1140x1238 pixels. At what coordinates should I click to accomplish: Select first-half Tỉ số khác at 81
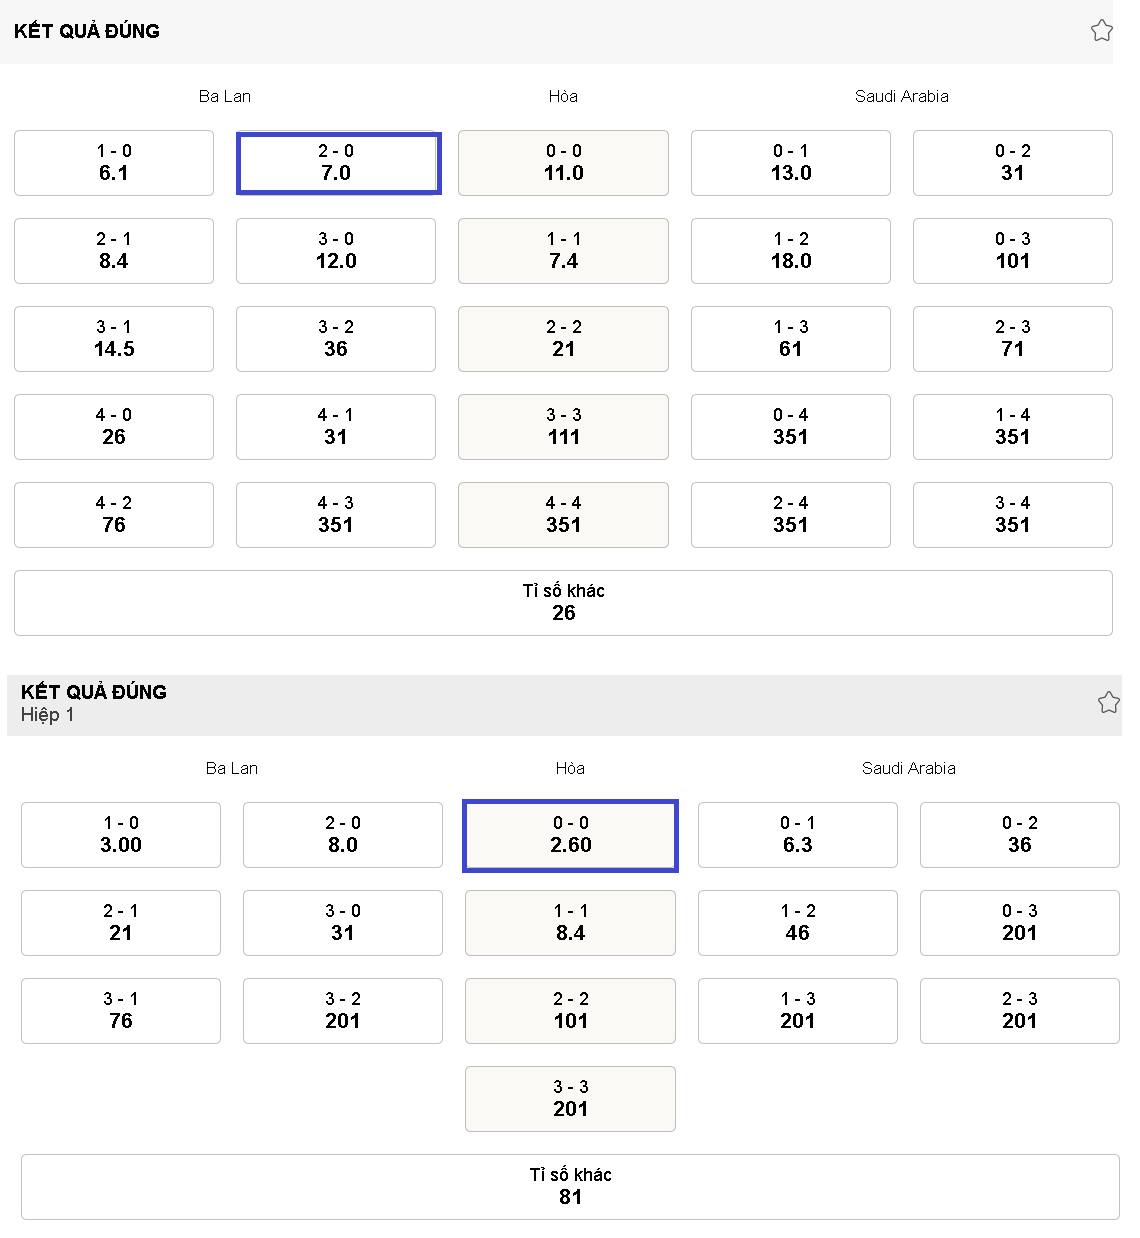570,1187
